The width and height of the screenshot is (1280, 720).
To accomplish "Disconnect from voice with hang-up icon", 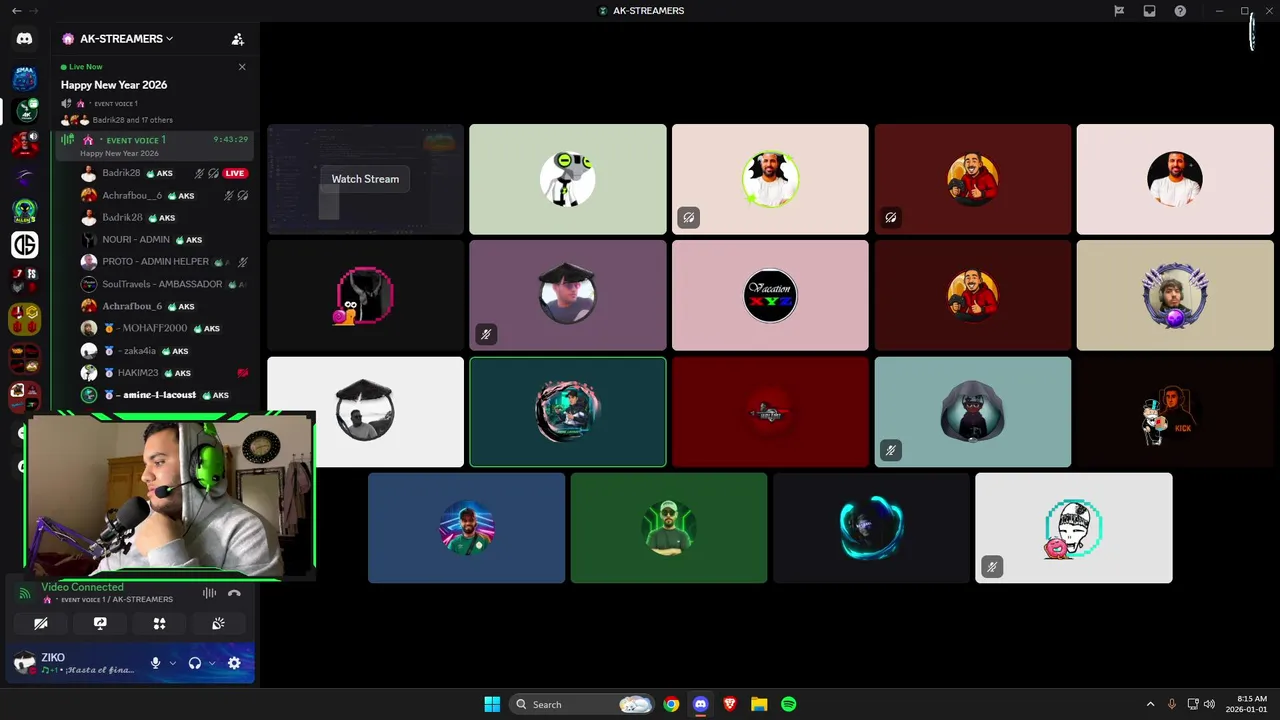I will 234,593.
